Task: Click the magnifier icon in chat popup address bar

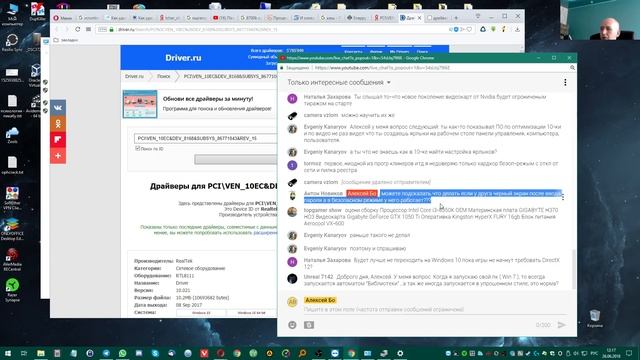Action: point(572,68)
